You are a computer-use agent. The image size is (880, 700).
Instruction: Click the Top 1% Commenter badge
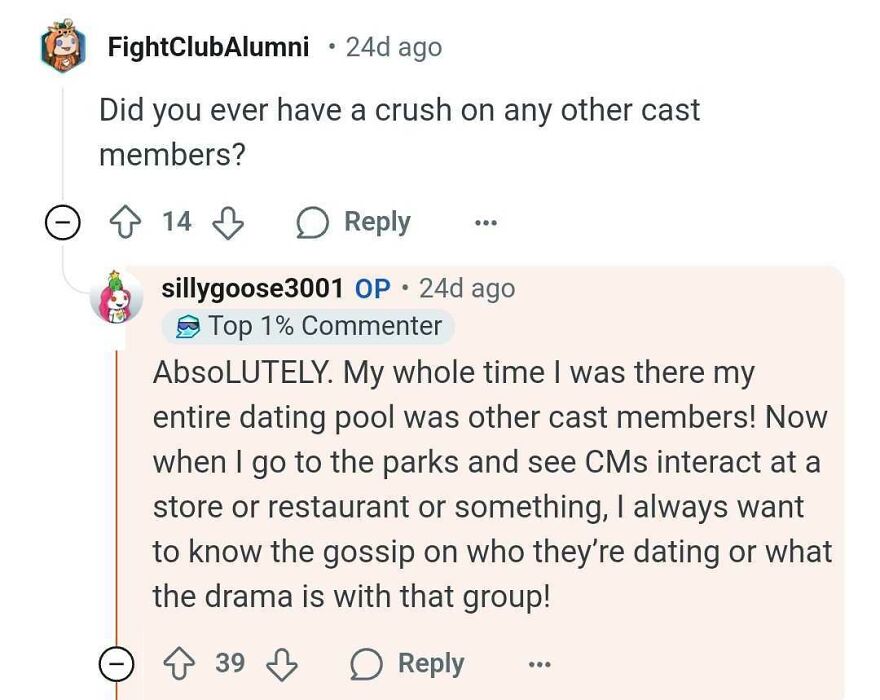point(310,326)
